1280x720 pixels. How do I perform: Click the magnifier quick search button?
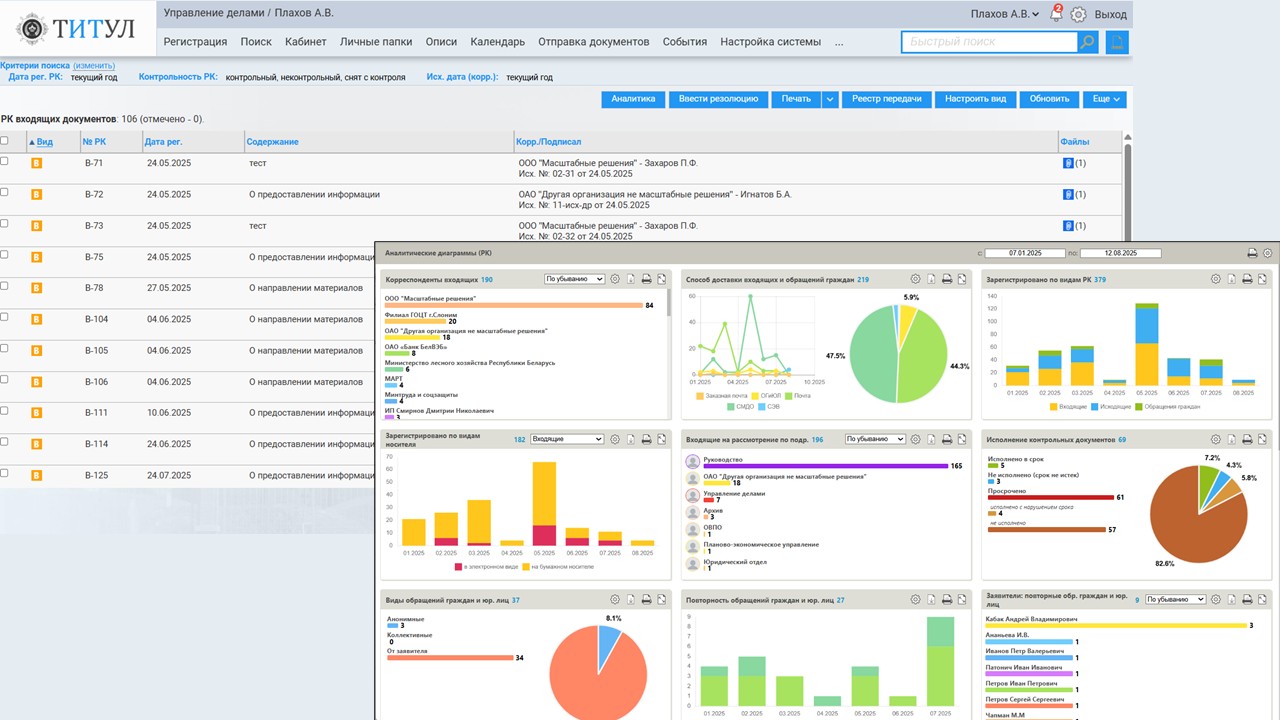(1088, 42)
